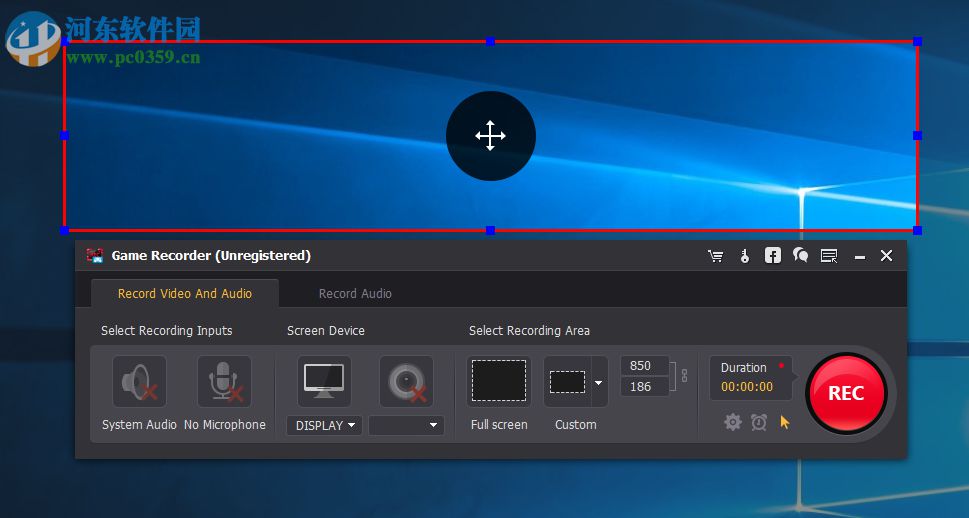Click the top-right corner selection handle

(x=917, y=41)
